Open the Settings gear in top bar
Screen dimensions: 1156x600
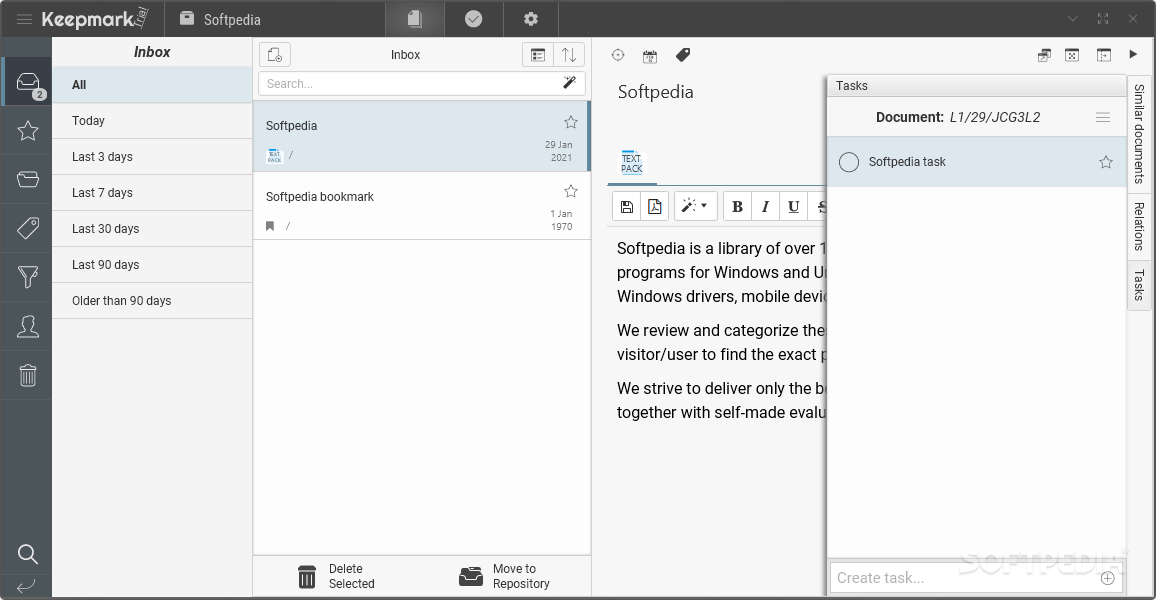[x=531, y=19]
